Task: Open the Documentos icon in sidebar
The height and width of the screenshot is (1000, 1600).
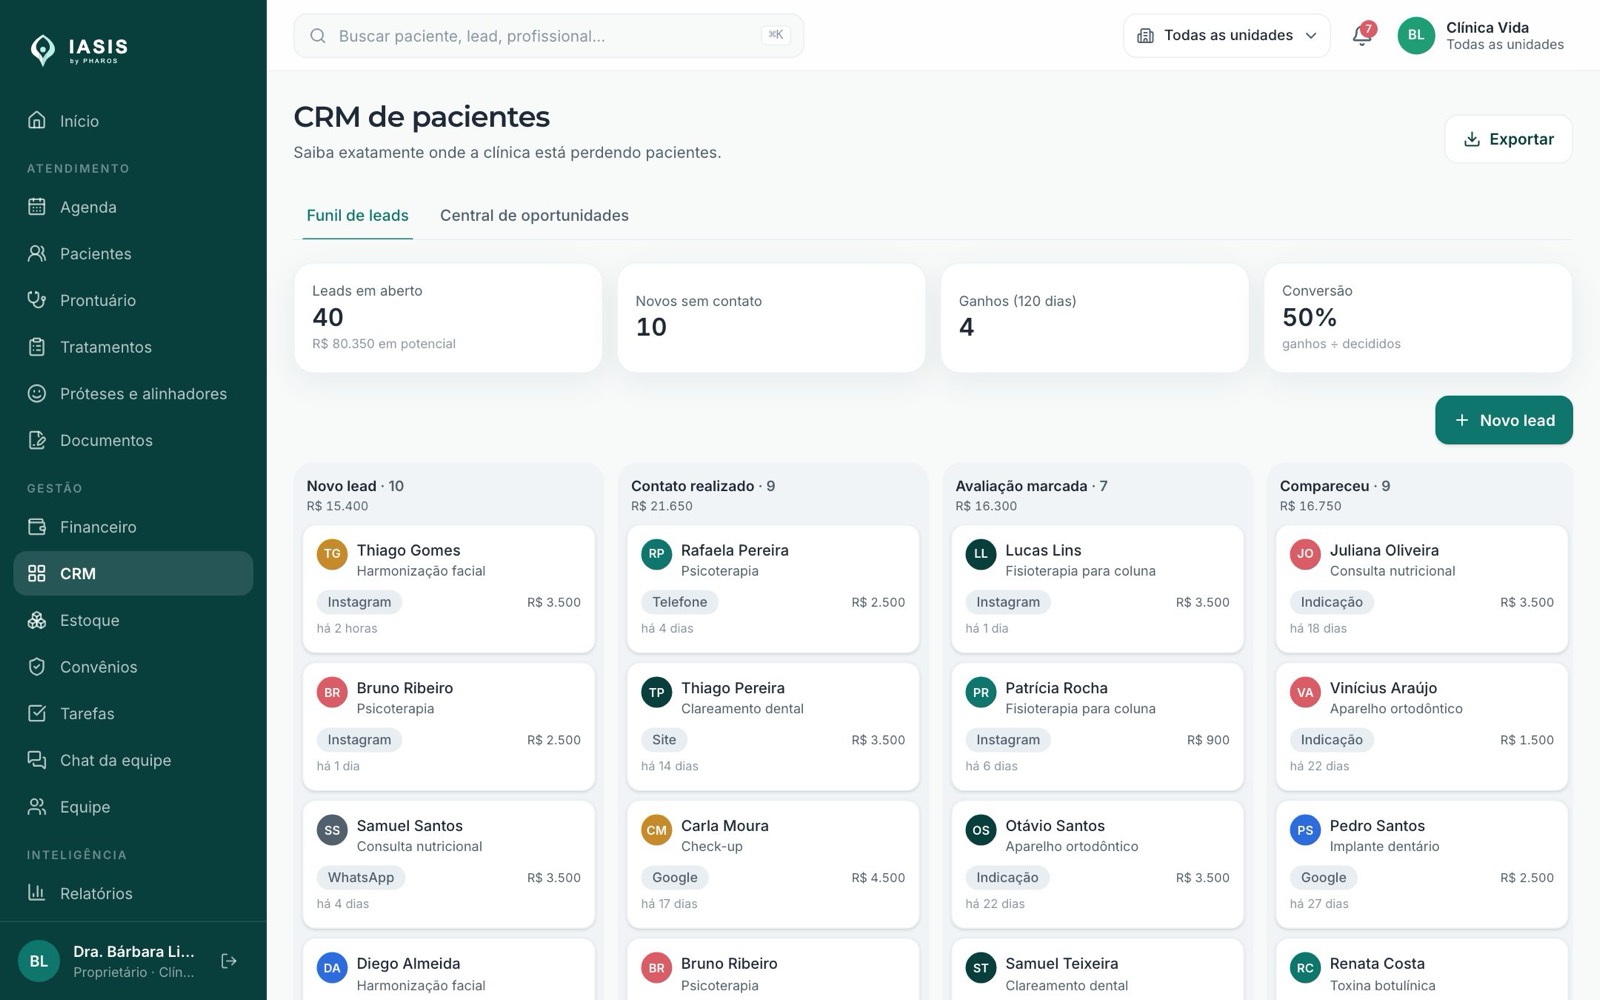Action: (x=37, y=440)
